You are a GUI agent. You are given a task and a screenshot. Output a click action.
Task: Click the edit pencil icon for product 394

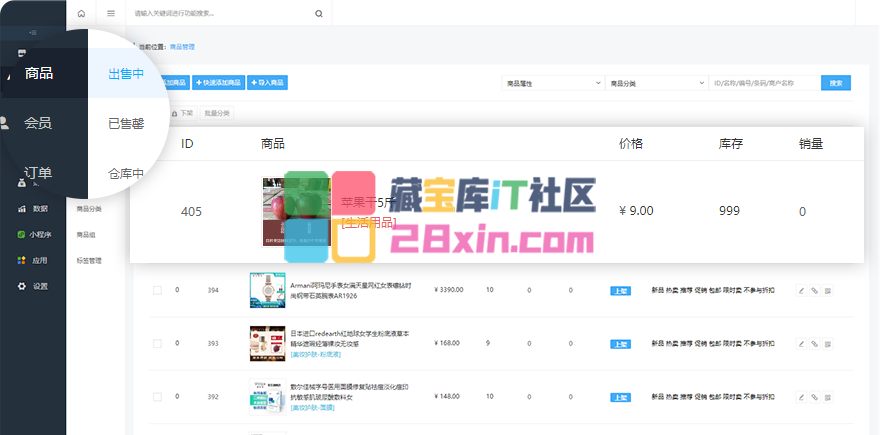click(x=801, y=290)
